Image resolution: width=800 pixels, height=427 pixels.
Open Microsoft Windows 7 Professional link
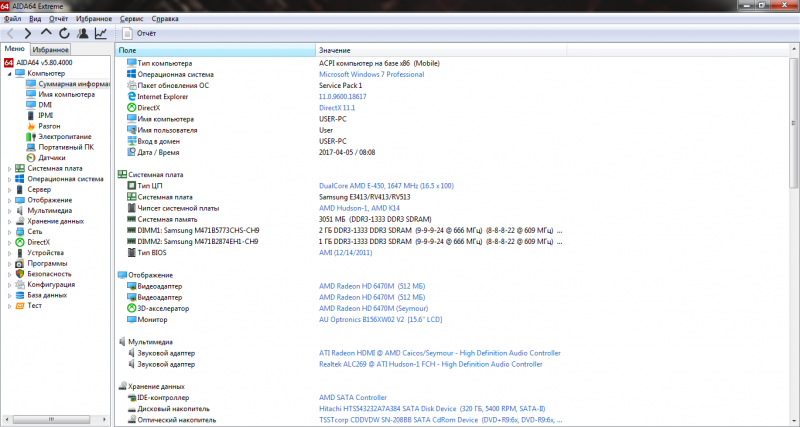click(x=371, y=74)
